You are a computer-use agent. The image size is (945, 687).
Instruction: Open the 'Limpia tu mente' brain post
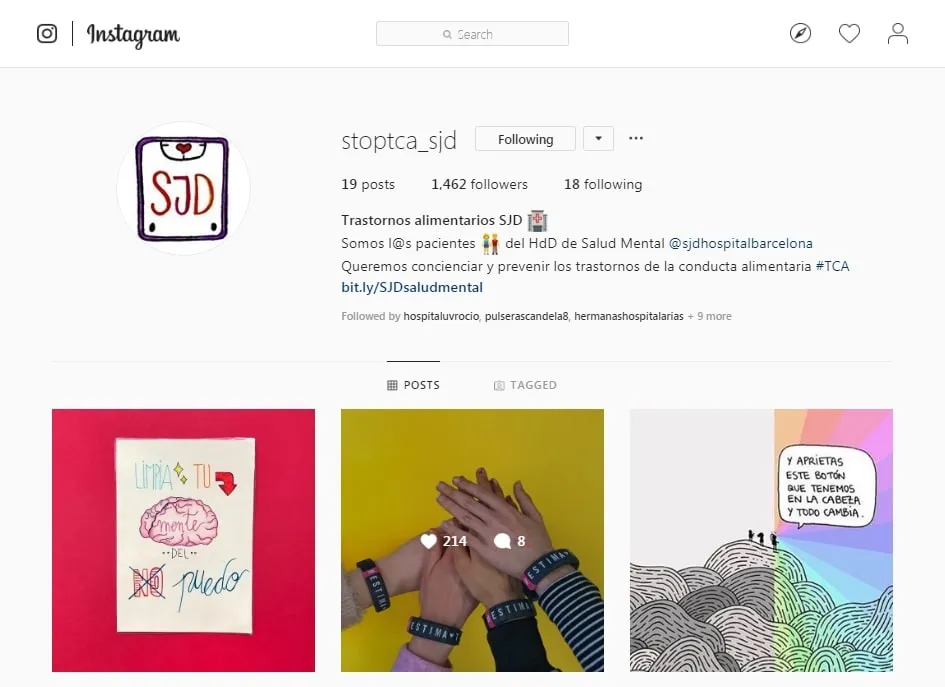183,541
